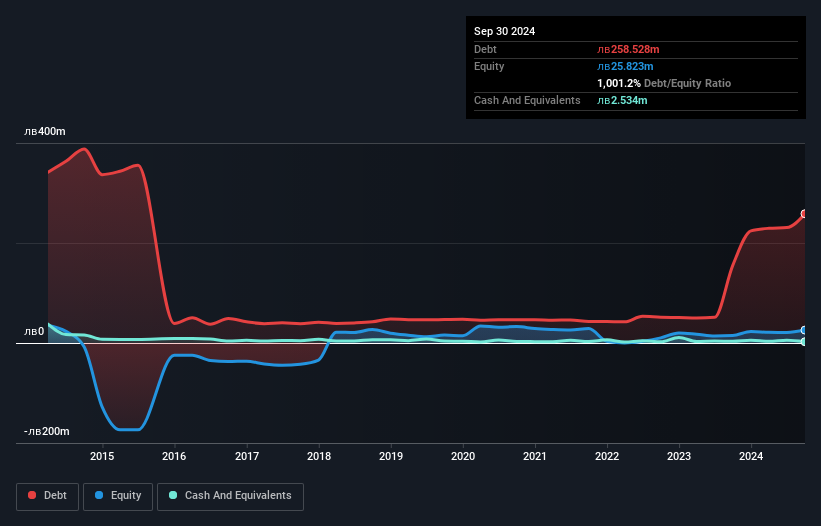The height and width of the screenshot is (526, 821).
Task: Click the red Debt legend dot
Action: click(x=32, y=495)
